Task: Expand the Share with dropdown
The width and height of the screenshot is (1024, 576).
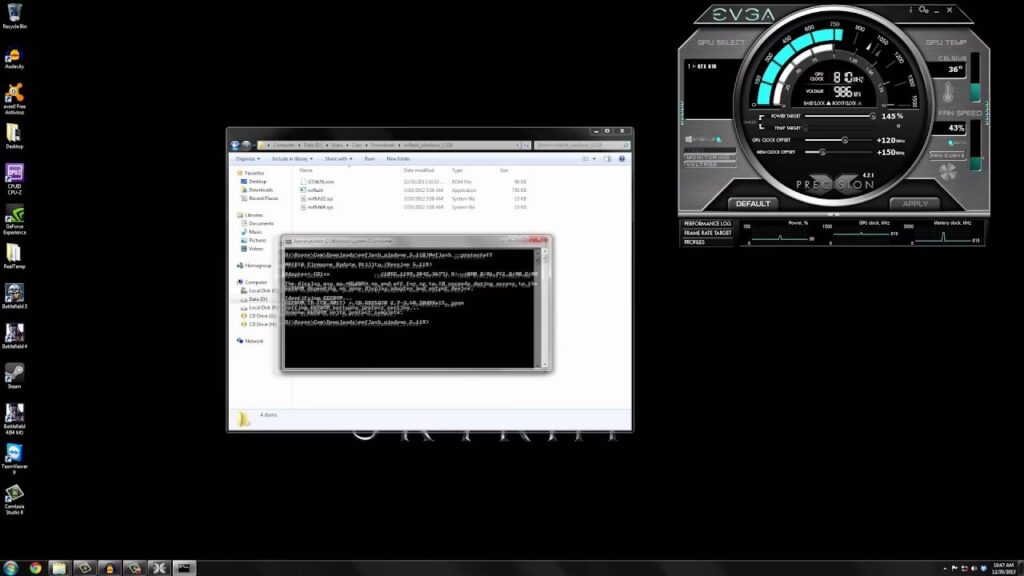Action: tap(338, 159)
